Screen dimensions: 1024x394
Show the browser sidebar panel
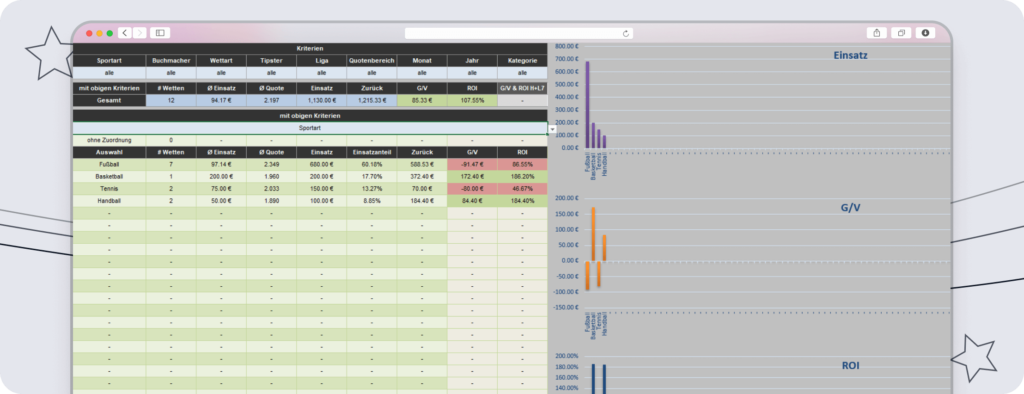point(160,33)
